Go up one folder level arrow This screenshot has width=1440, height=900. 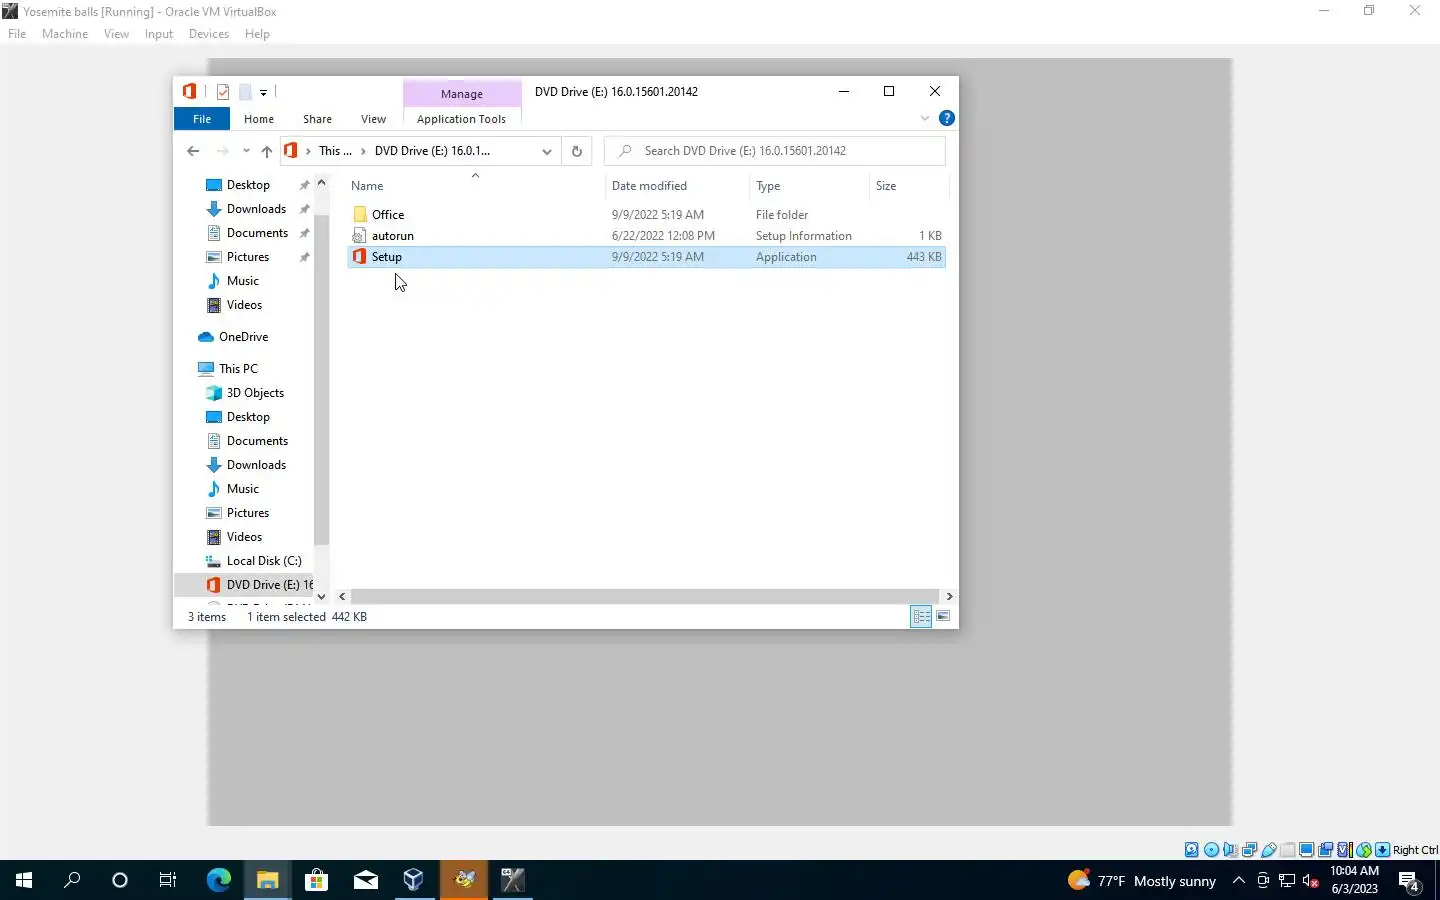[x=266, y=151]
